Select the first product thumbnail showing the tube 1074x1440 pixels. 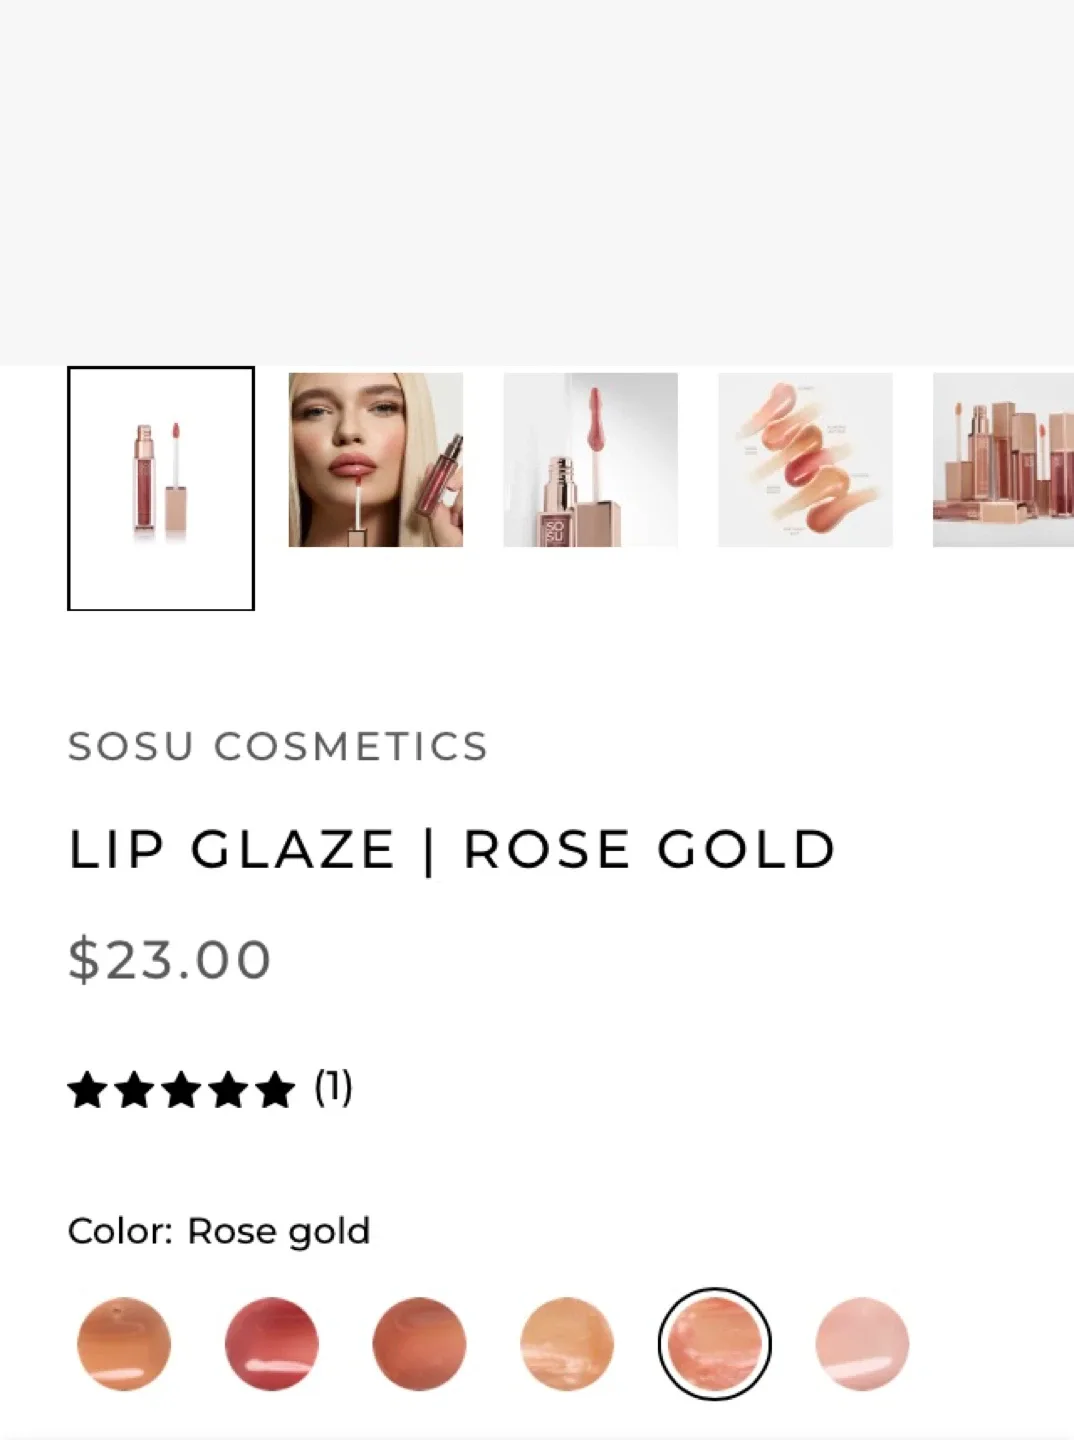(160, 488)
